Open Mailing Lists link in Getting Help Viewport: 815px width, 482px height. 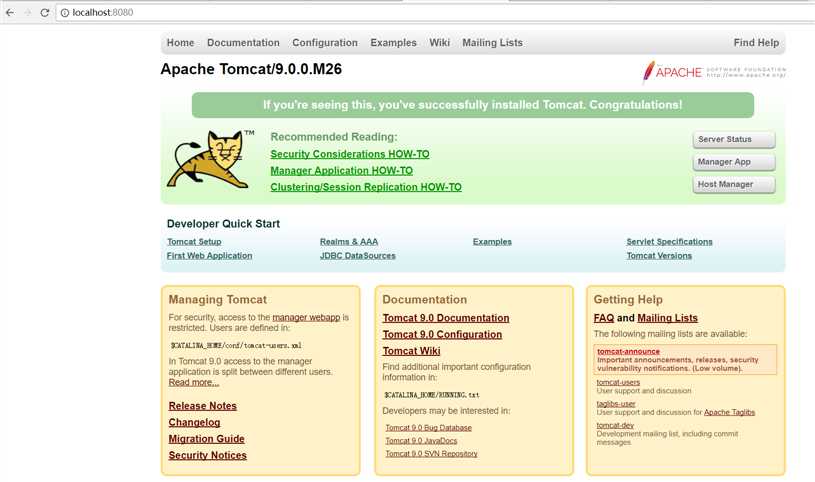pyautogui.click(x=667, y=318)
